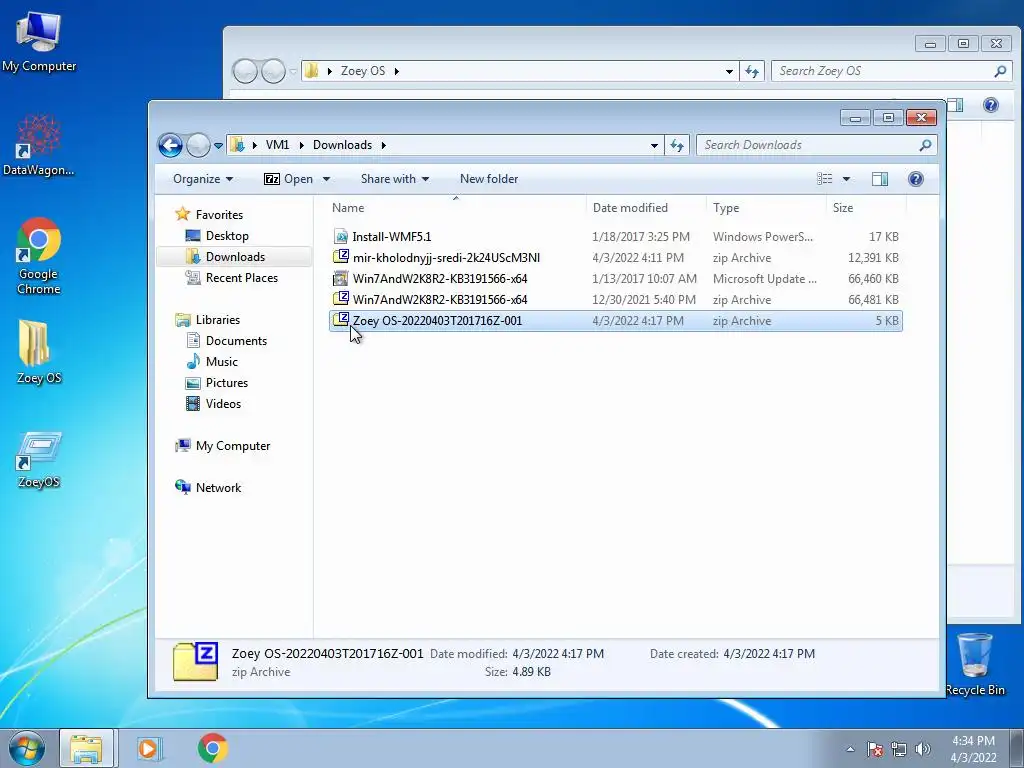Open Action Center flag tray icon
Viewport: 1024px width, 768px height.
pyautogui.click(x=874, y=749)
